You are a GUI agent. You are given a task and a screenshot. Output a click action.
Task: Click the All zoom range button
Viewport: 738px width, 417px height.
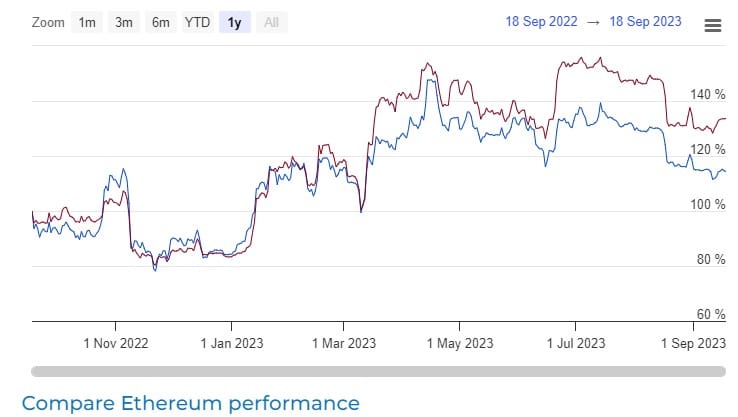(270, 22)
